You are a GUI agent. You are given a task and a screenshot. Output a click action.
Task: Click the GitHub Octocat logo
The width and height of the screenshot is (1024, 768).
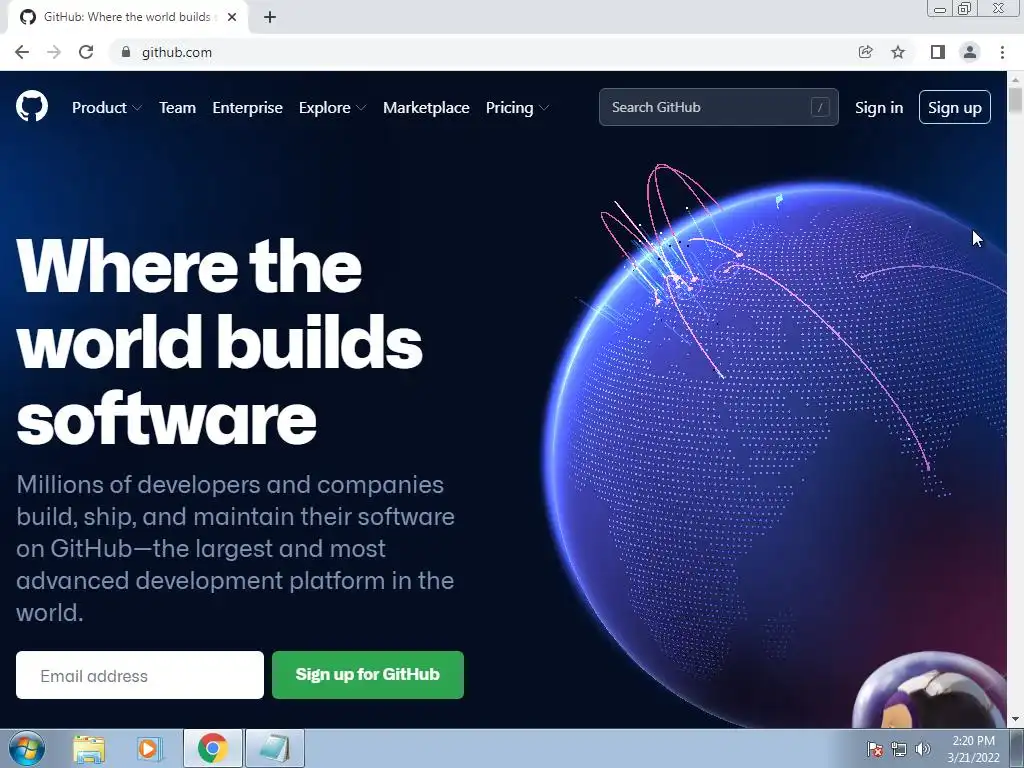click(31, 106)
